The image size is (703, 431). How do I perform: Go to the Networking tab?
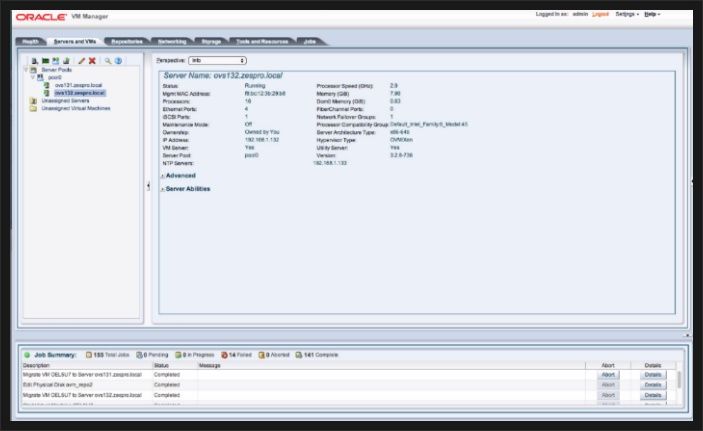(x=172, y=41)
